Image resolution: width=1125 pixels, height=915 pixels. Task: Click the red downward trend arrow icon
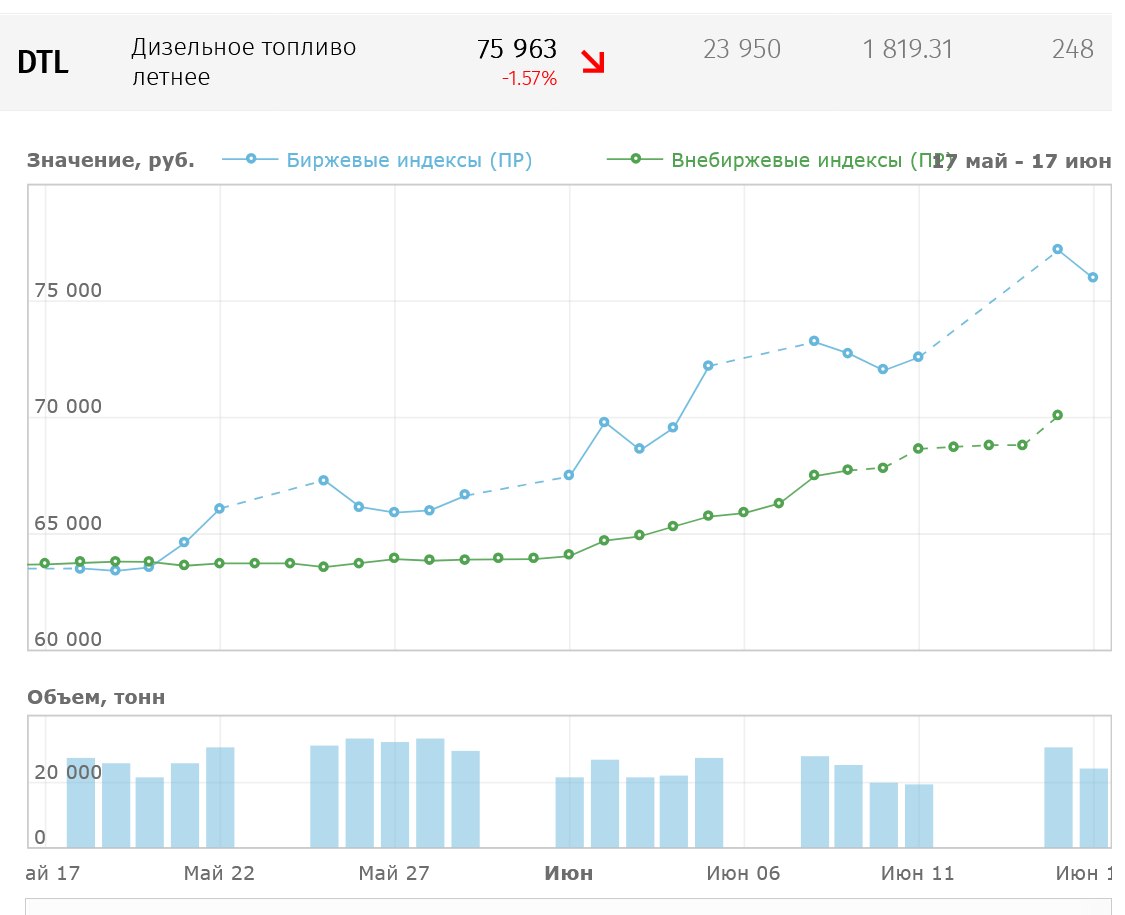593,62
